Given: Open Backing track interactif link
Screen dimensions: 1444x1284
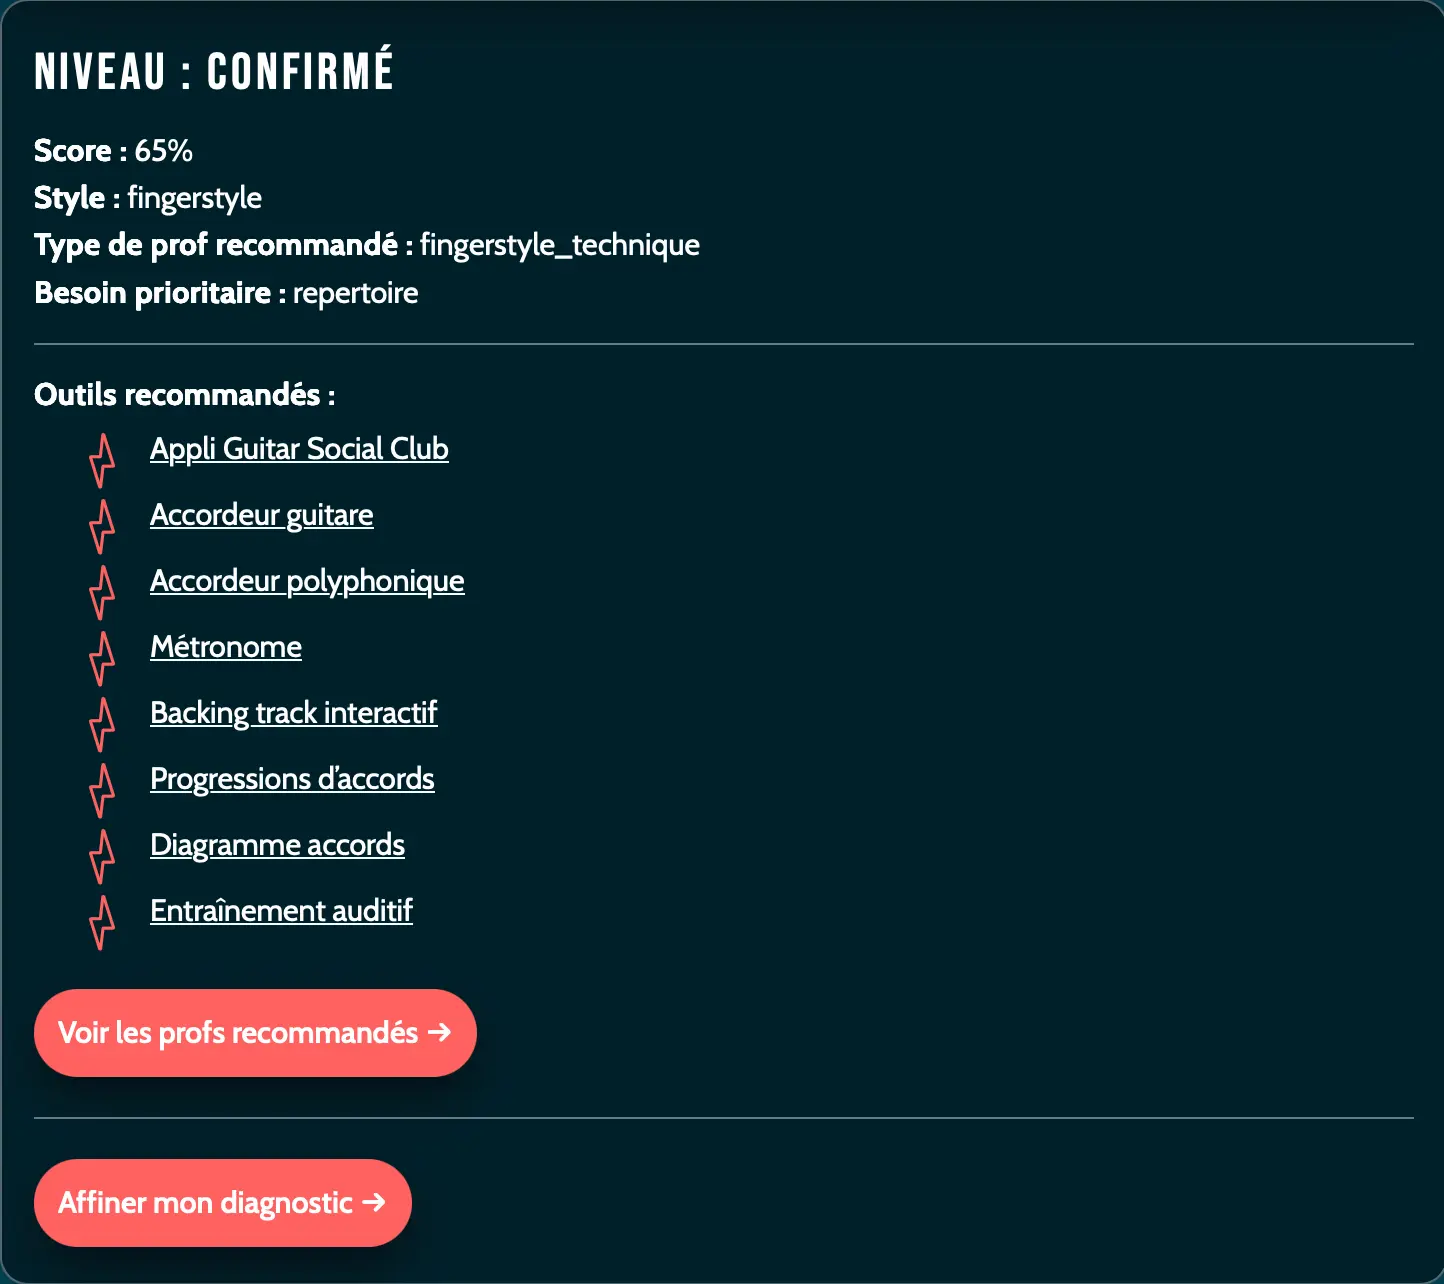Looking at the screenshot, I should (293, 713).
